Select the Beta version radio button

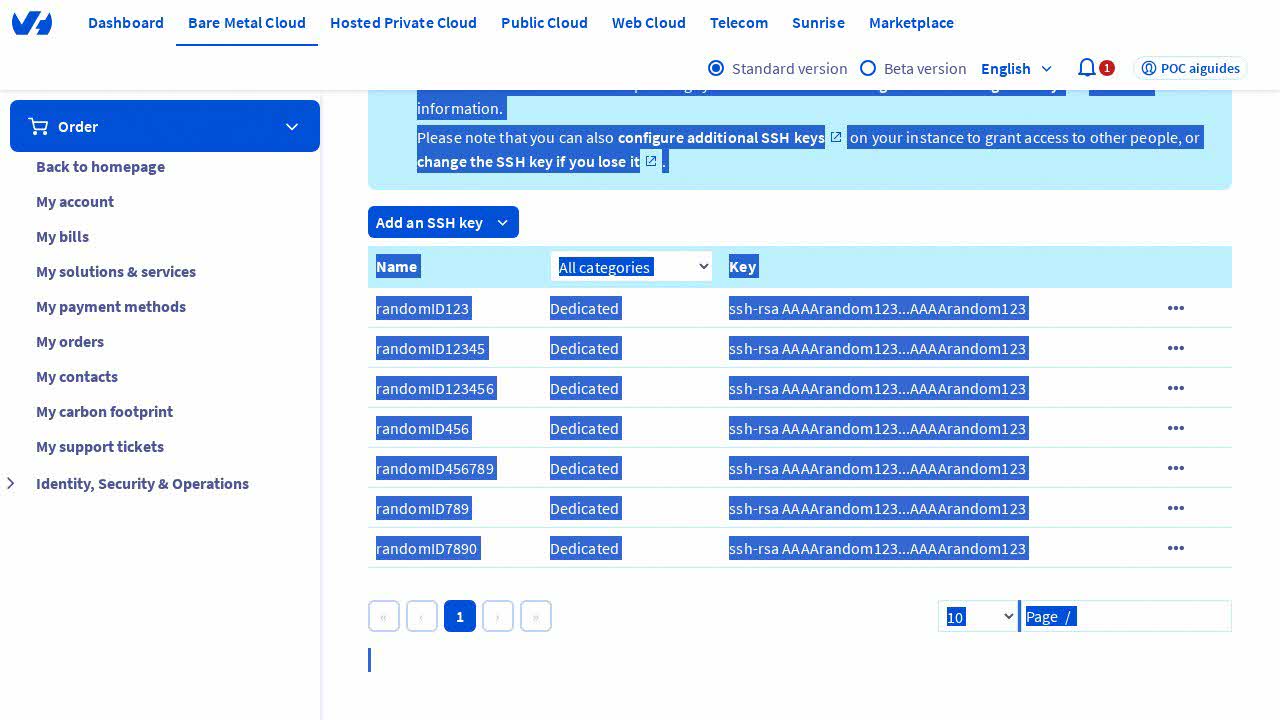coord(868,68)
